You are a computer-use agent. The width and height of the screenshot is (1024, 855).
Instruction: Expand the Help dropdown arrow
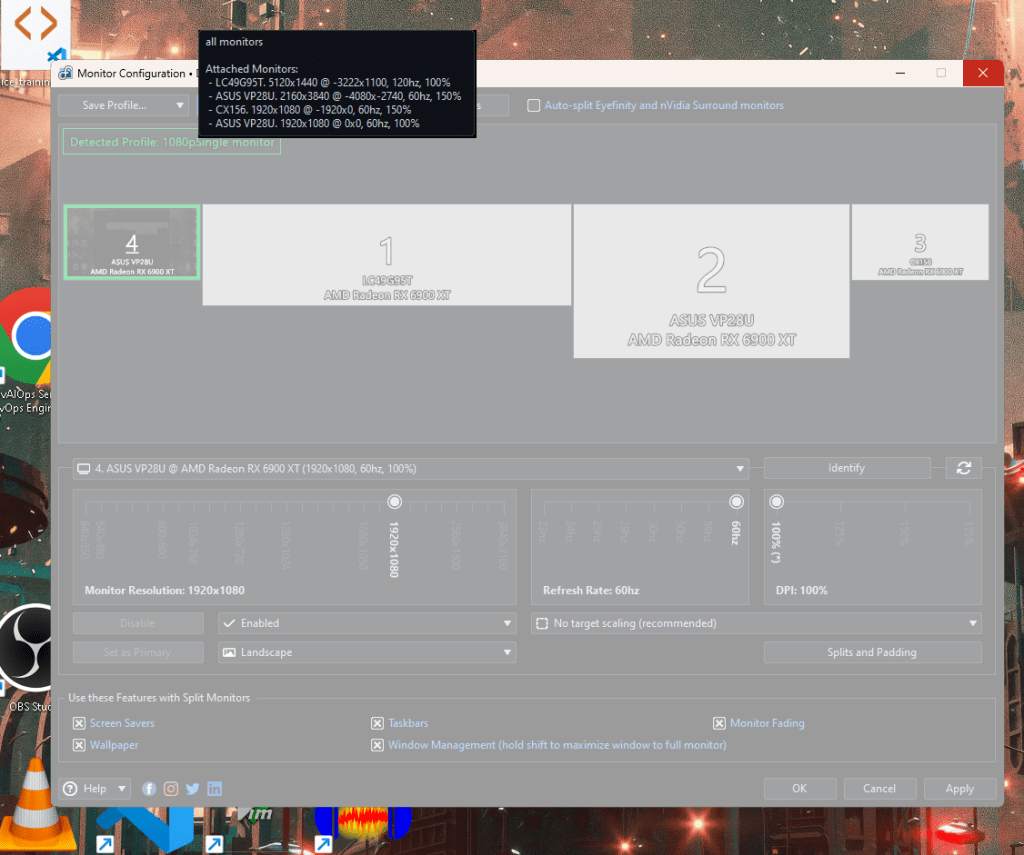tap(121, 788)
